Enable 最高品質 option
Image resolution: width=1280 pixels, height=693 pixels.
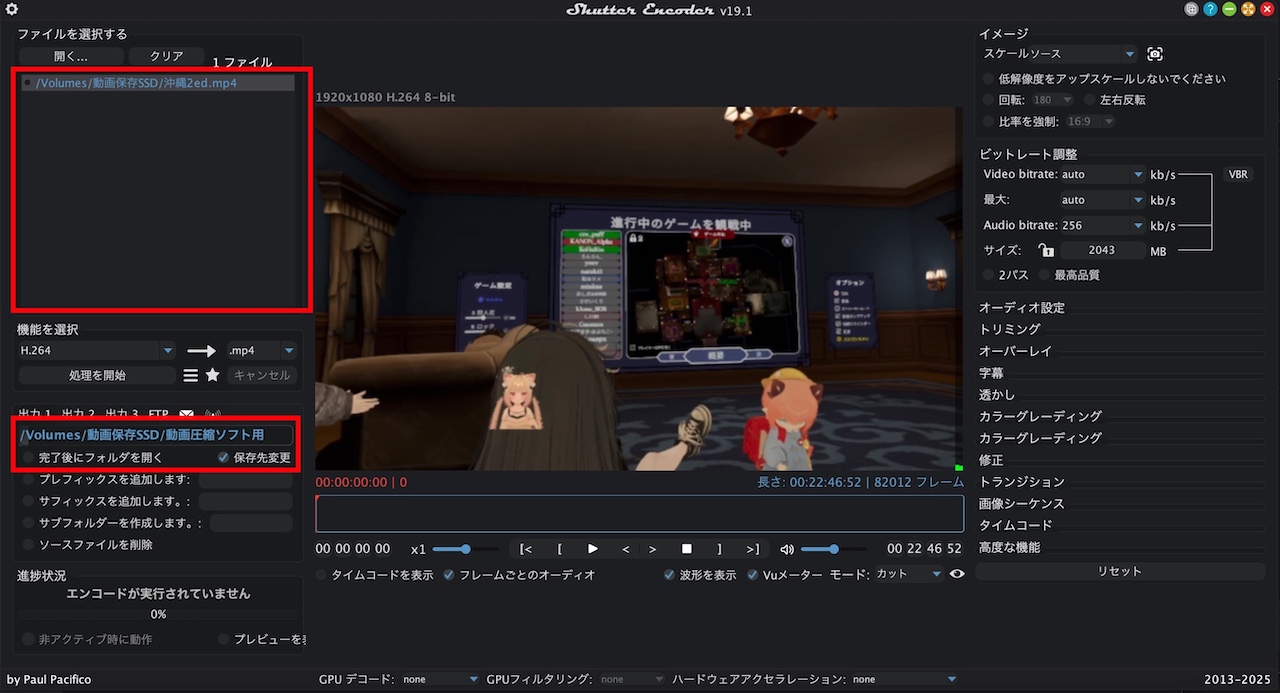pyautogui.click(x=1046, y=275)
